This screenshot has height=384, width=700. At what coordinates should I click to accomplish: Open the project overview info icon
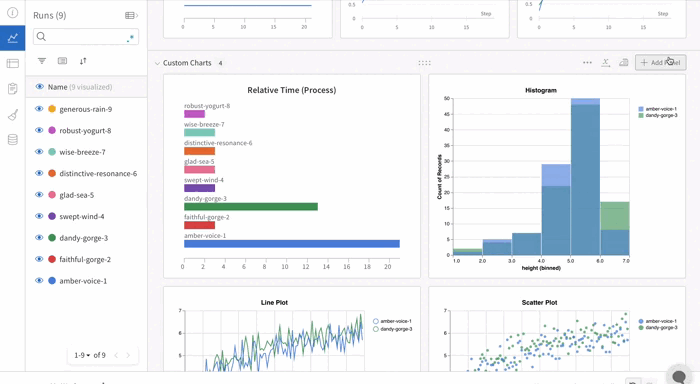[12, 13]
